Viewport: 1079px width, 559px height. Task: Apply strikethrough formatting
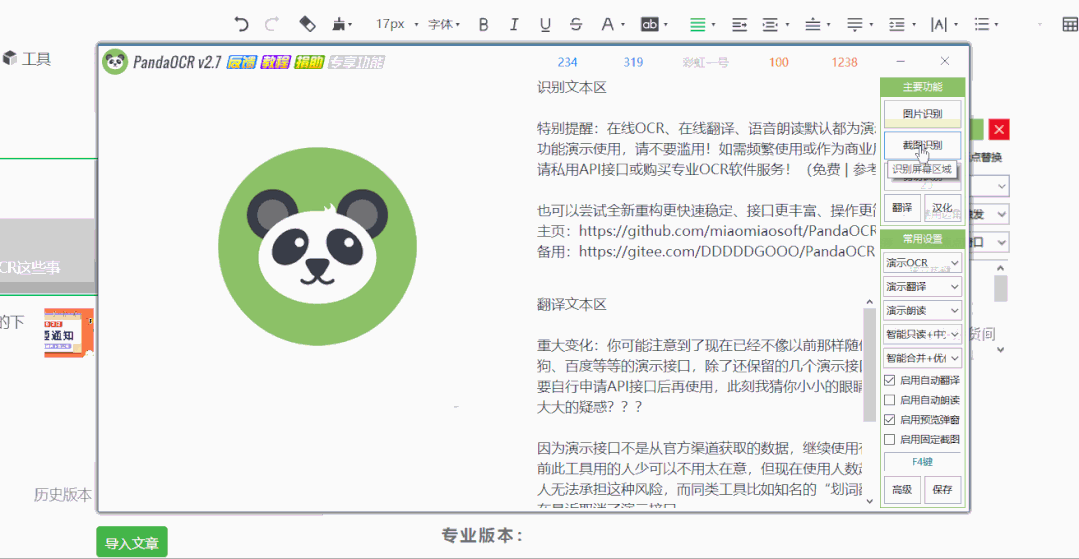(575, 24)
